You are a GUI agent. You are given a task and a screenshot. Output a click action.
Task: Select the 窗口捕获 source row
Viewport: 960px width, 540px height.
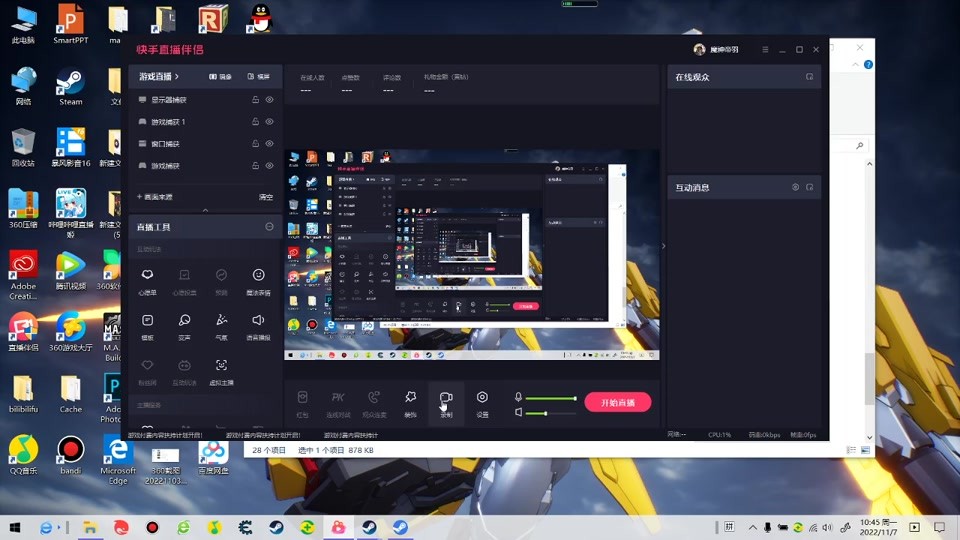[205, 143]
